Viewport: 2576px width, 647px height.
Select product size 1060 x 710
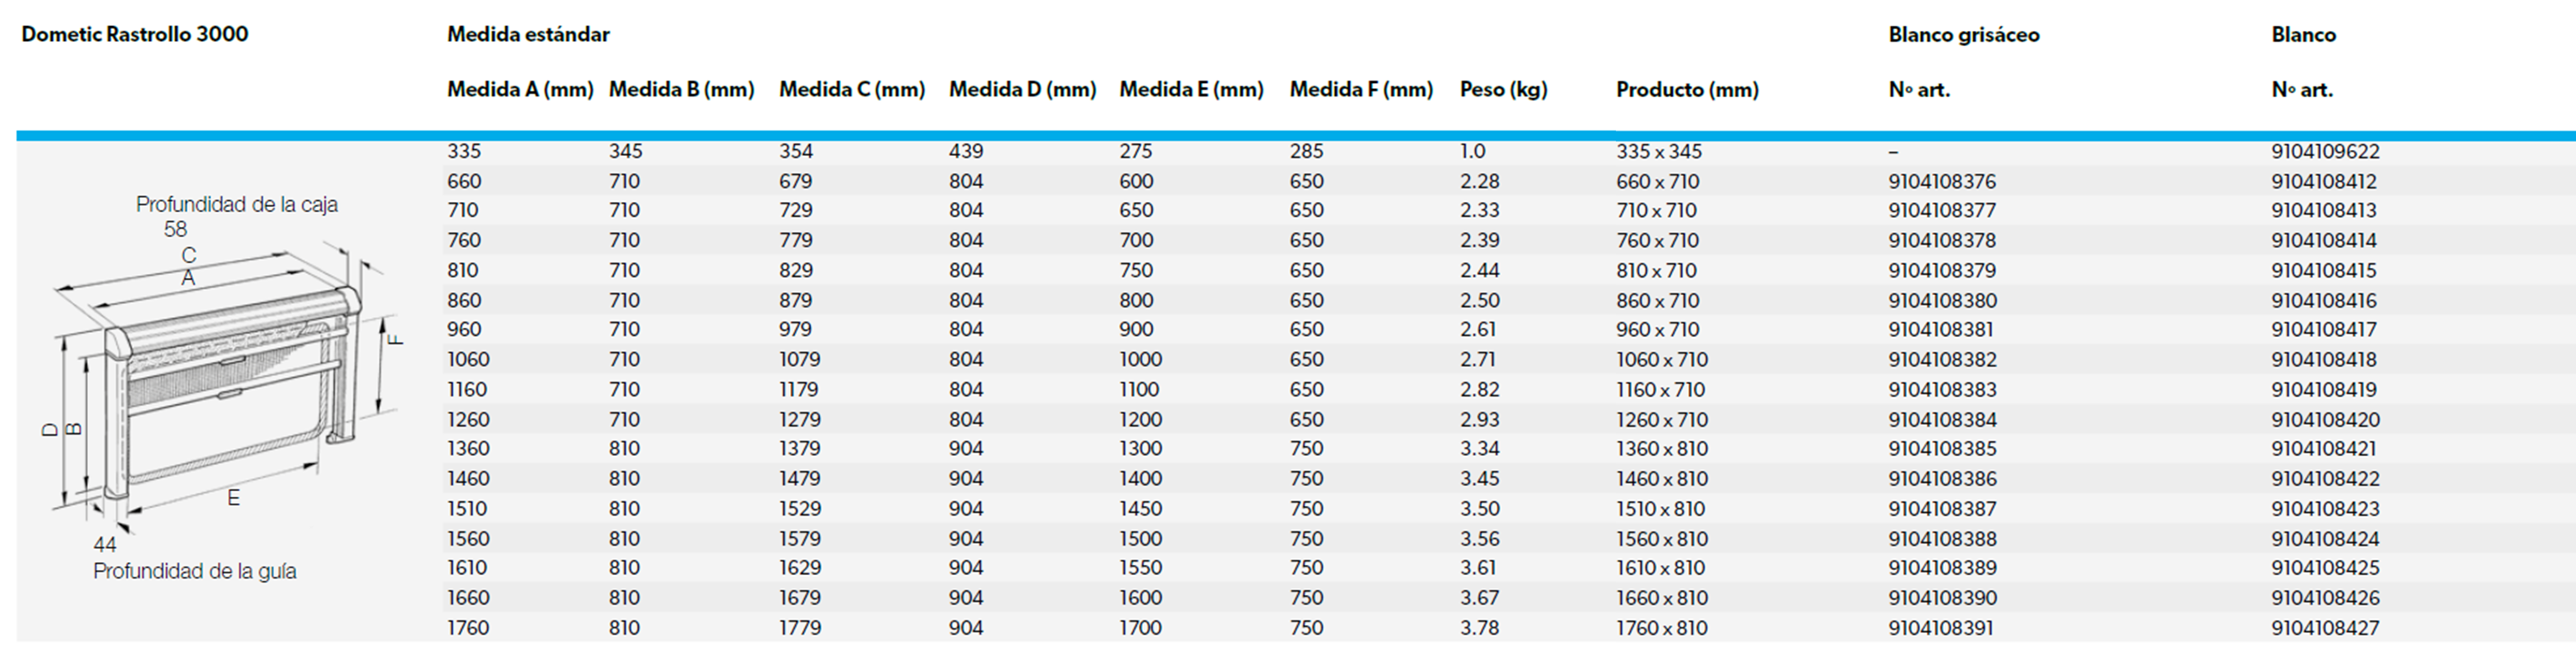pos(1662,359)
